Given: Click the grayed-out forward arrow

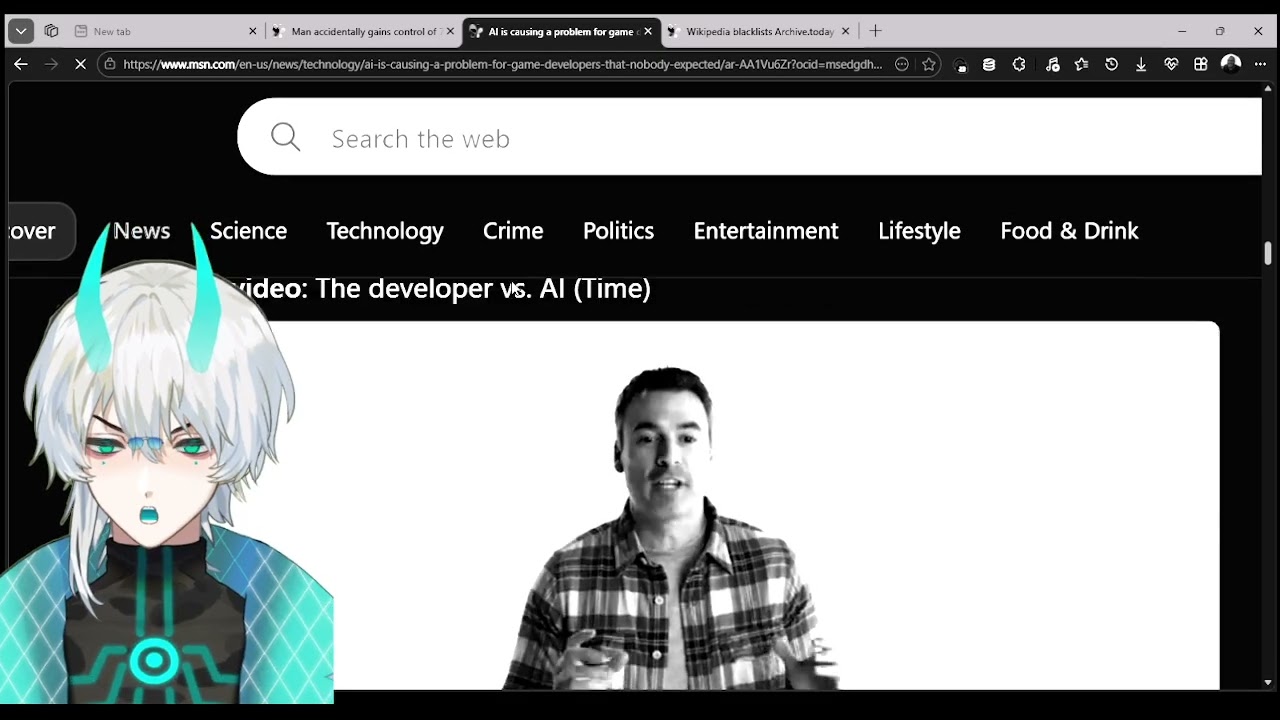Looking at the screenshot, I should tap(51, 64).
